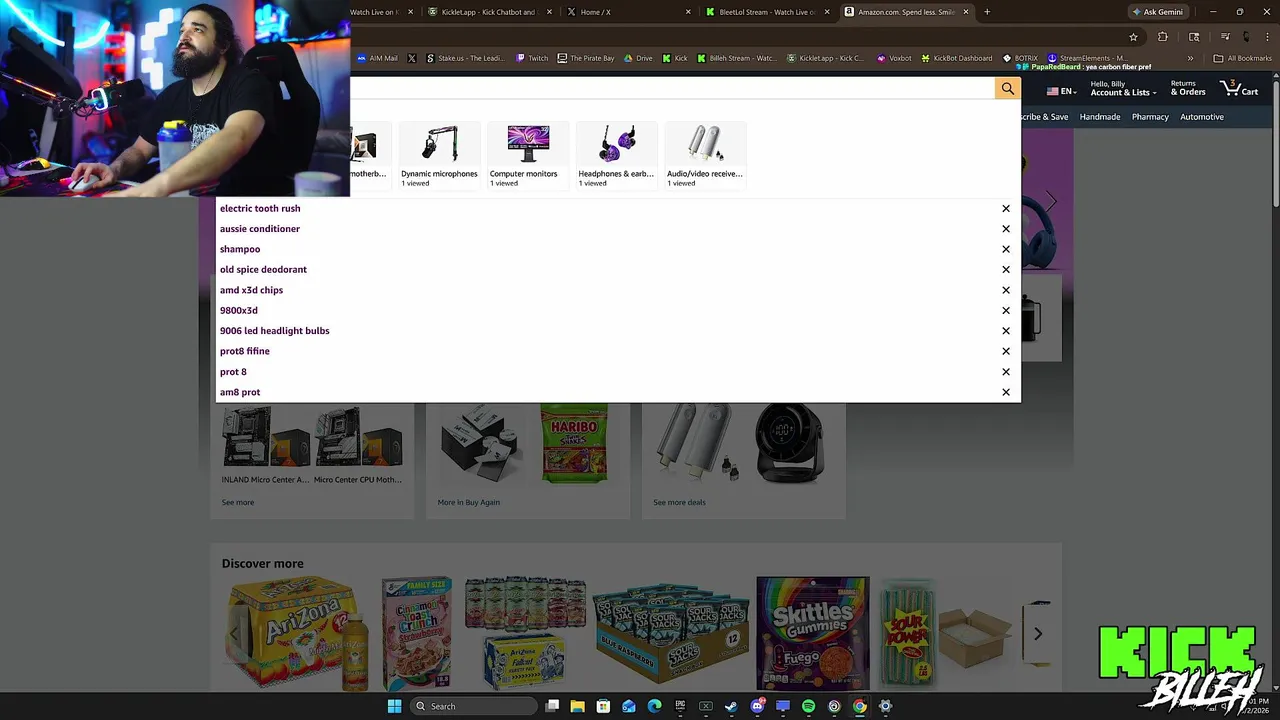Open Audio/video receivers viewed category
Viewport: 1280px width, 720px height.
click(x=705, y=156)
